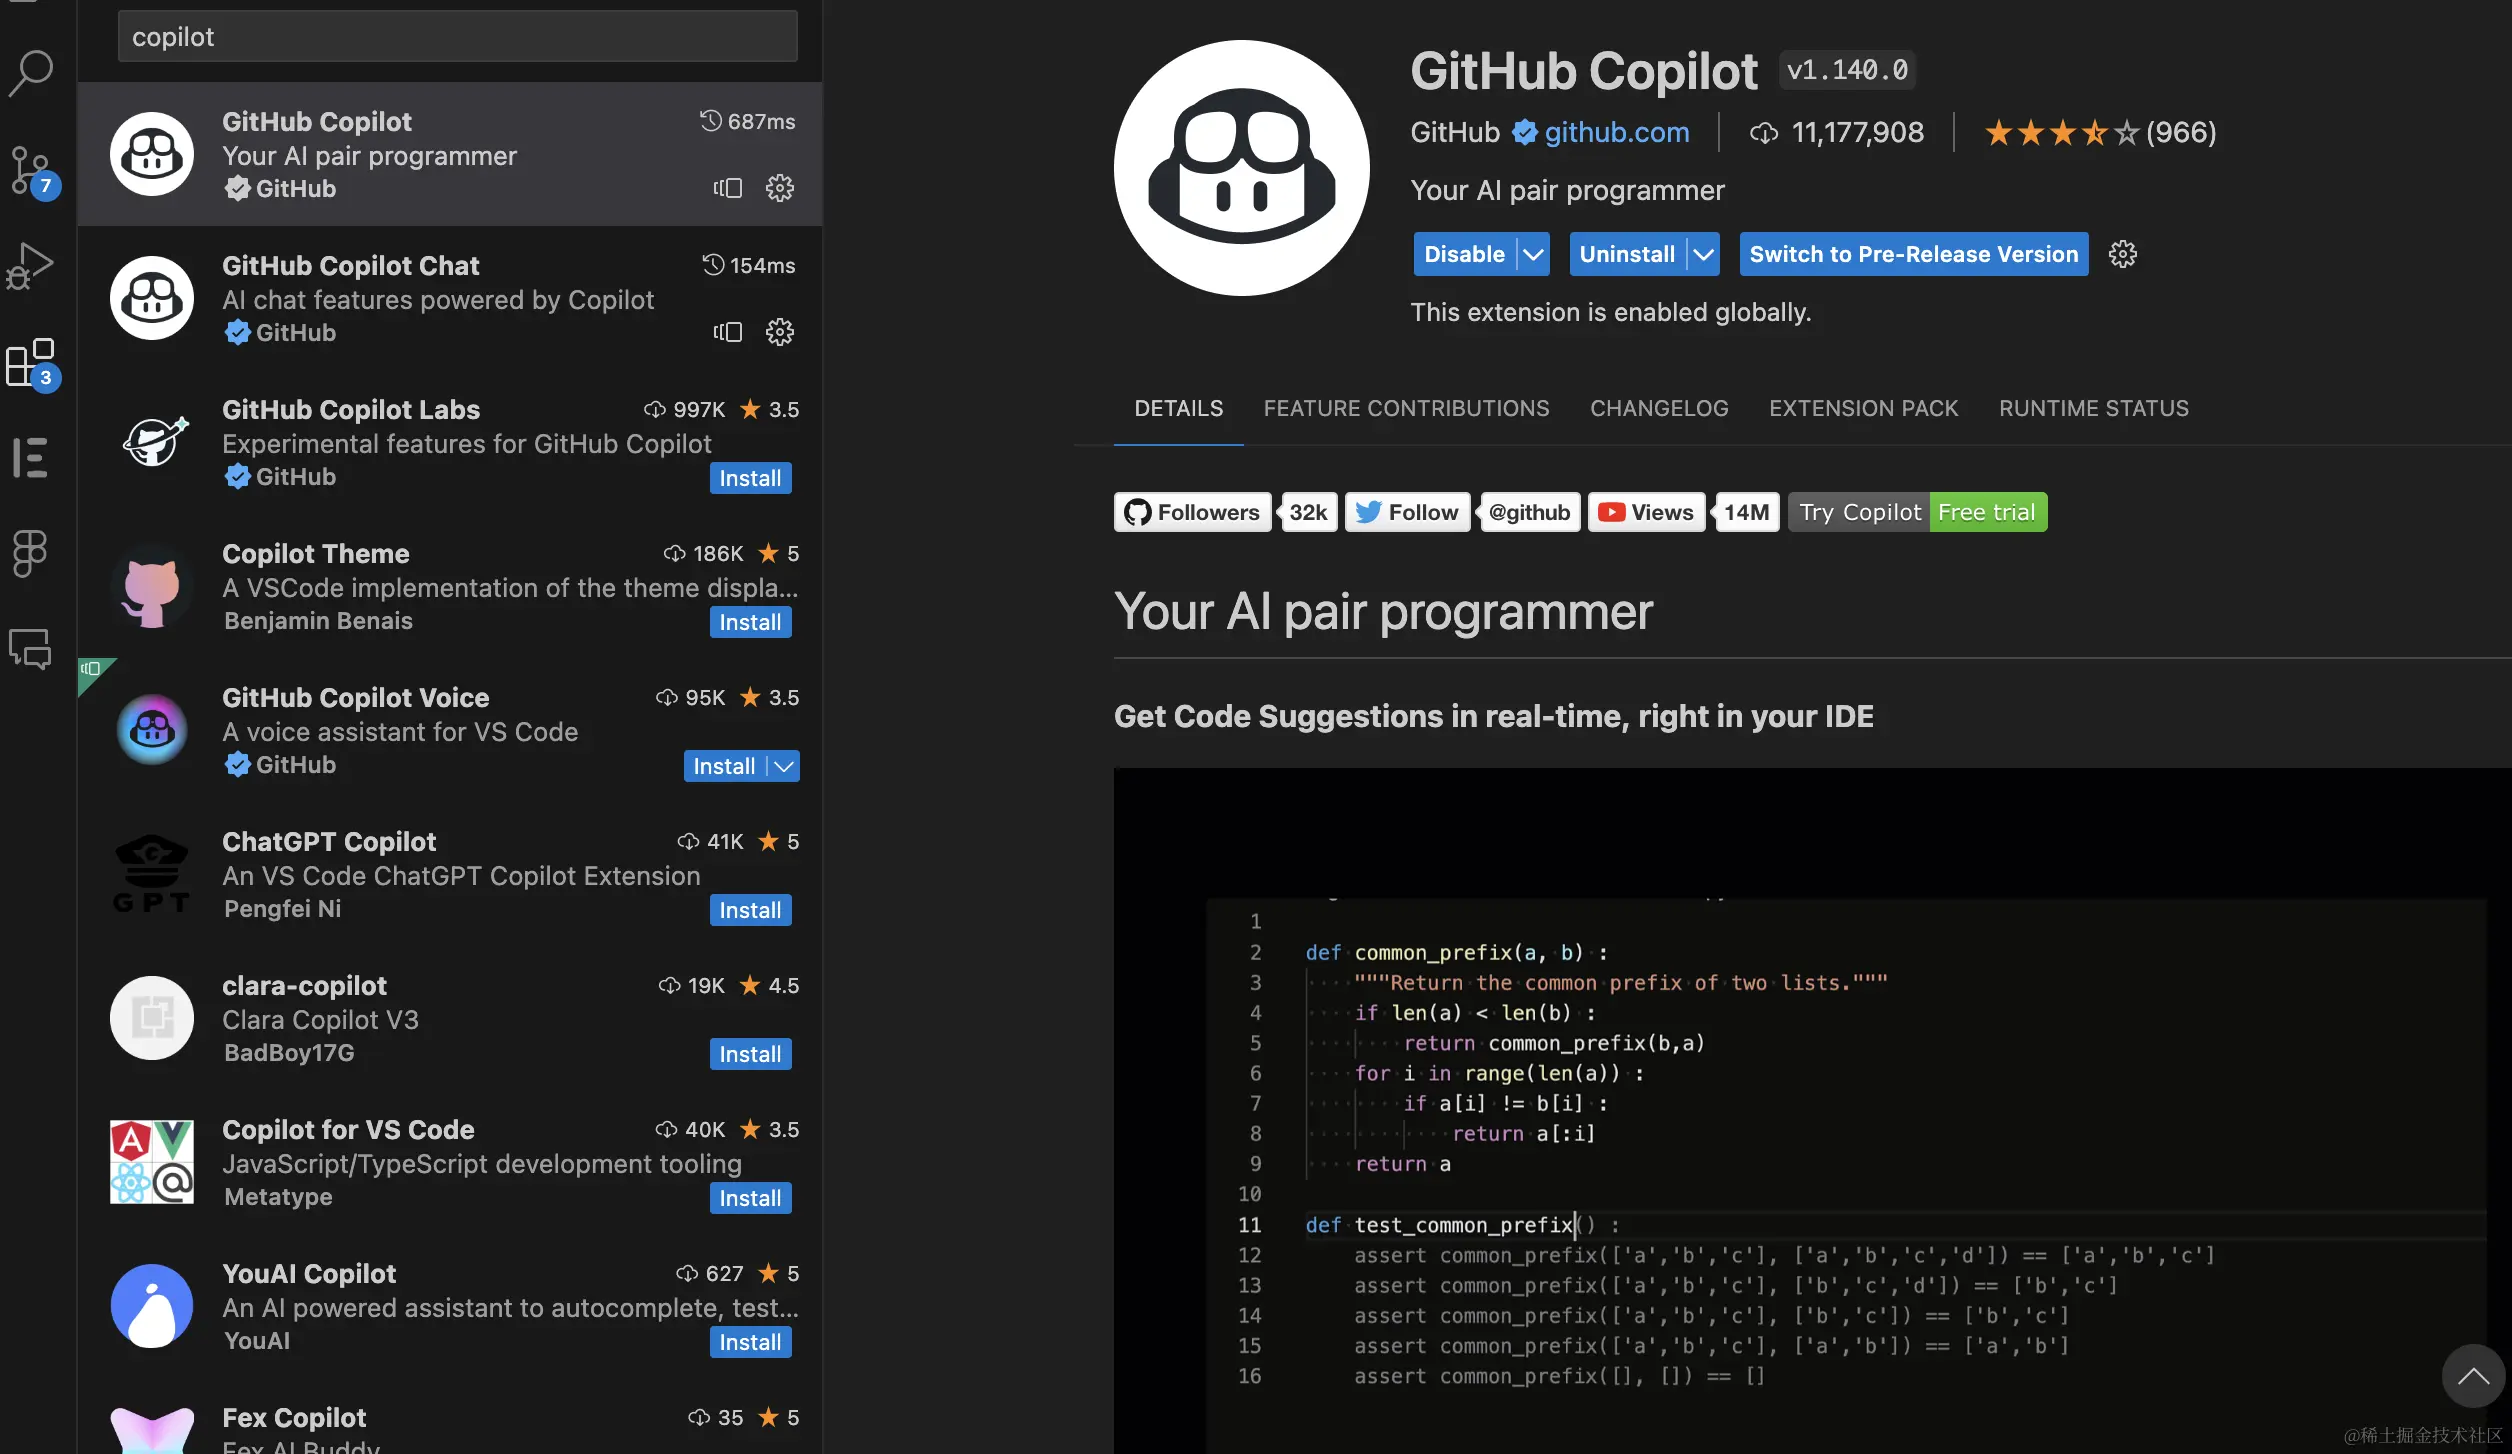
Task: Expand the Uninstall dropdown arrow
Action: click(x=1703, y=254)
